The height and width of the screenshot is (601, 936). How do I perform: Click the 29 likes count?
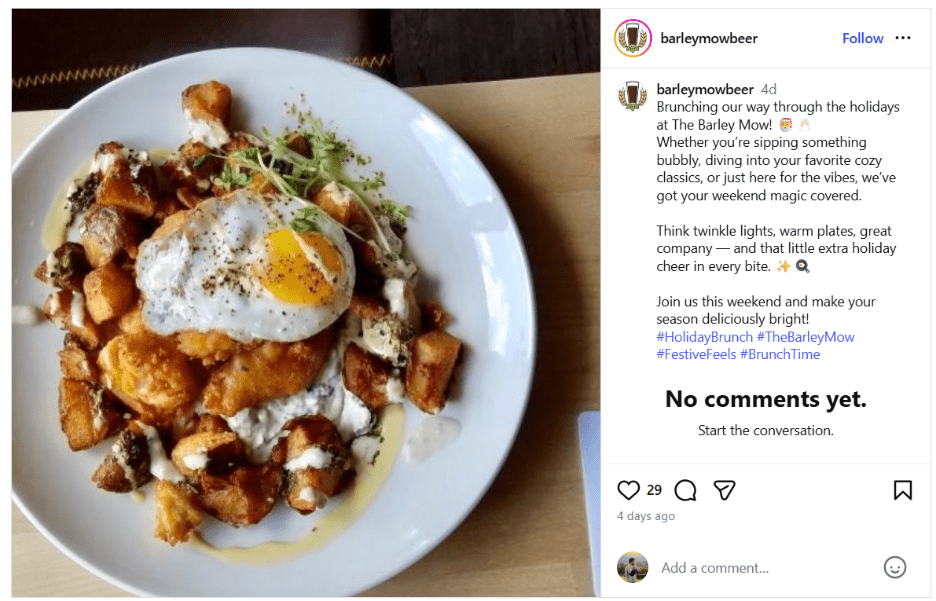[652, 490]
